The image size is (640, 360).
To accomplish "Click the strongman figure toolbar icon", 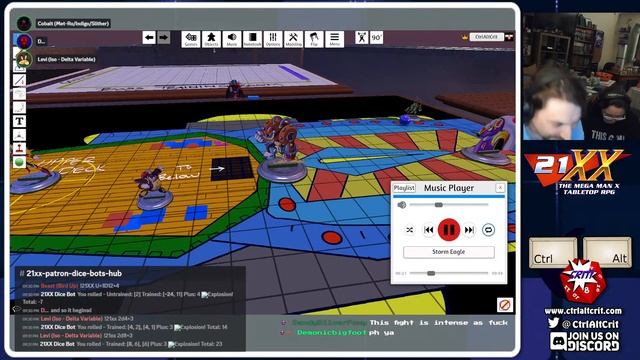I will click(361, 38).
